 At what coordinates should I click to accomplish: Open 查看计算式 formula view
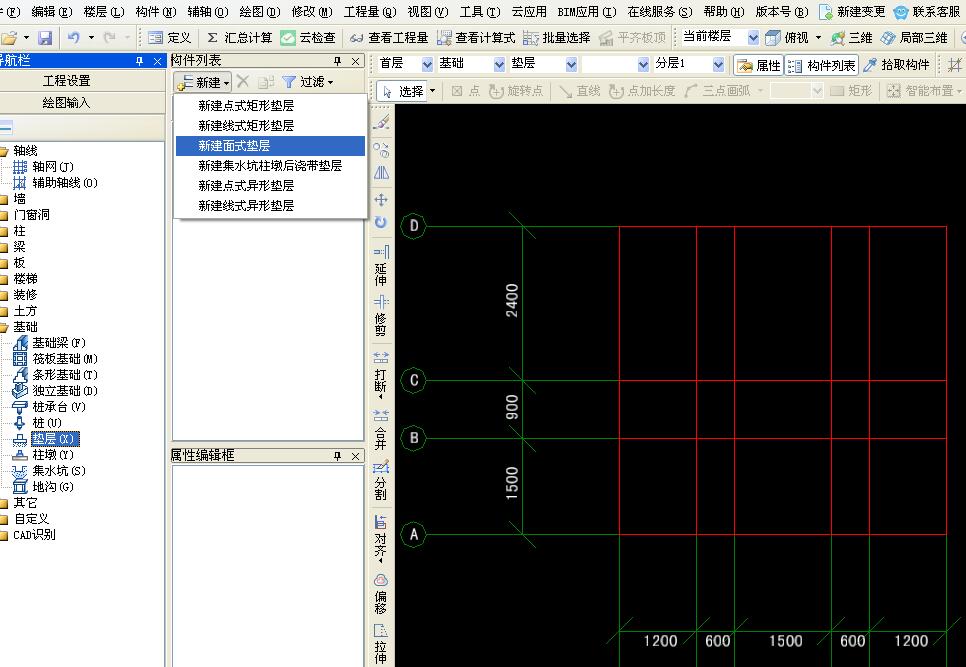tap(476, 38)
